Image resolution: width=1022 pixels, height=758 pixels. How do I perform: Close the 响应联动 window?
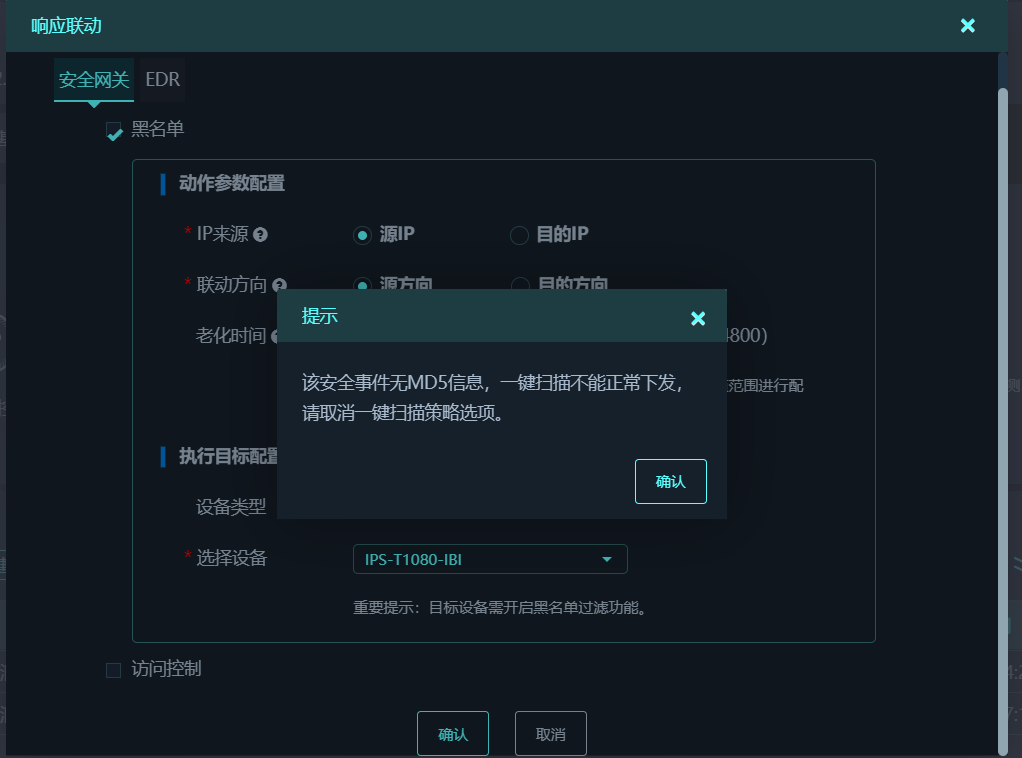(x=967, y=25)
